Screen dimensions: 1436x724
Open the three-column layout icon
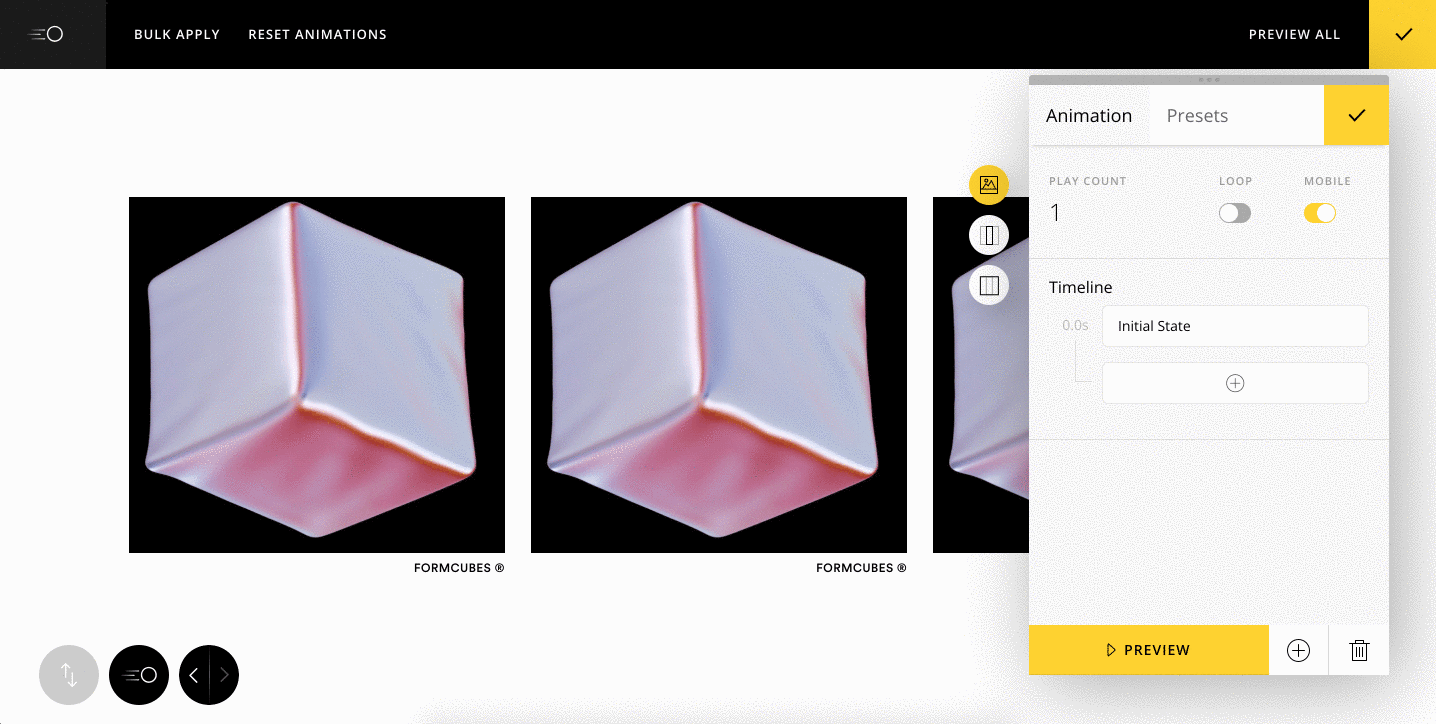point(988,284)
